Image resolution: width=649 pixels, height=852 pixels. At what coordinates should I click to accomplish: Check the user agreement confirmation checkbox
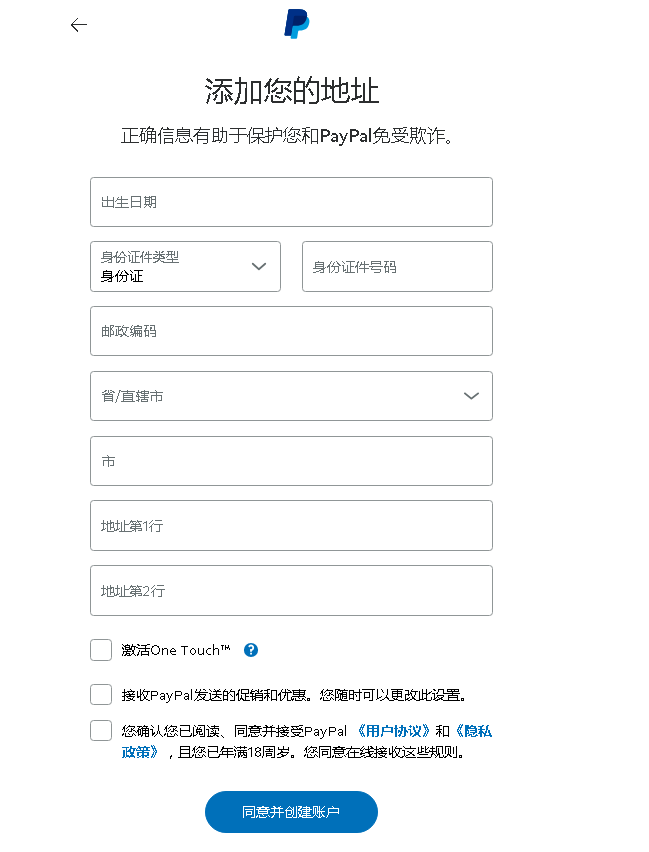click(101, 731)
